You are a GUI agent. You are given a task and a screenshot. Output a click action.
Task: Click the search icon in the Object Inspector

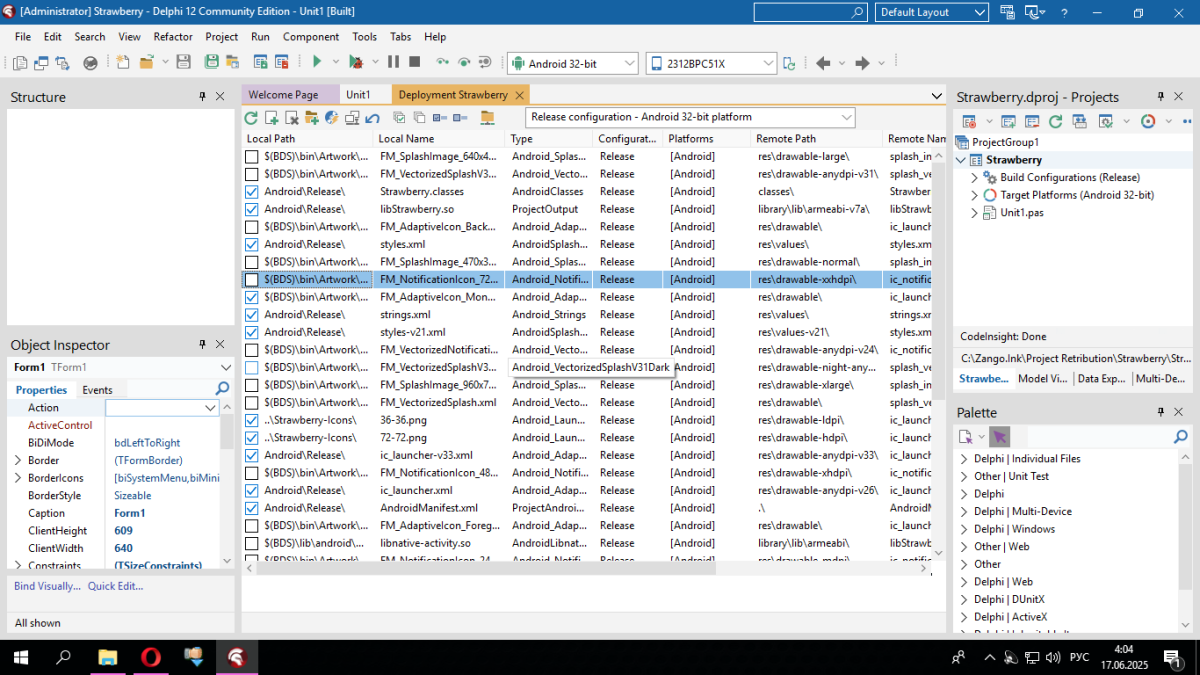(x=223, y=389)
